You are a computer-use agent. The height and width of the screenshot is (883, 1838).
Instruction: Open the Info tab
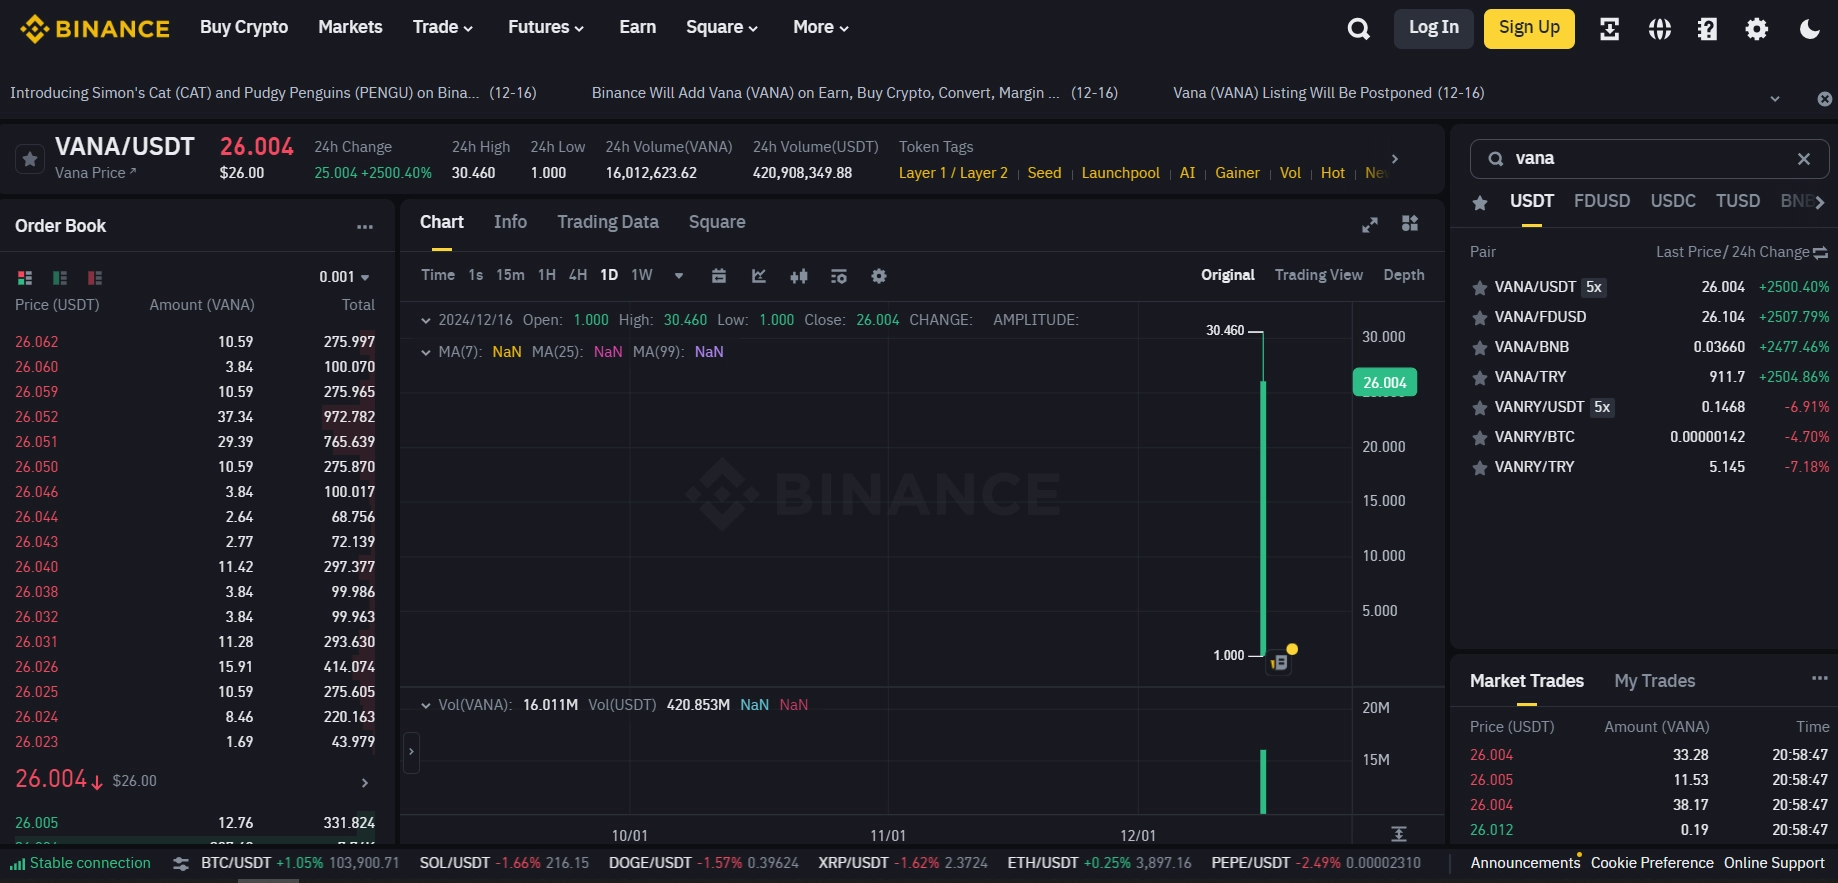click(x=510, y=222)
